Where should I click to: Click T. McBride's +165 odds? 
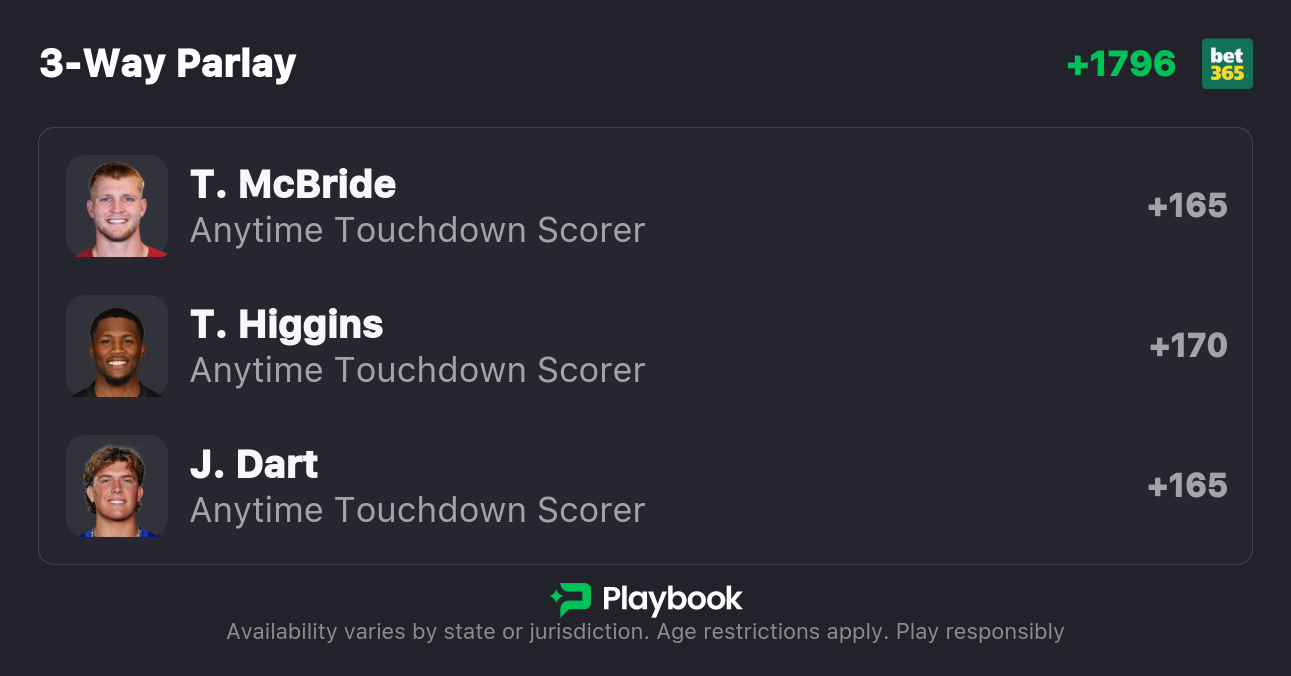coord(1187,206)
